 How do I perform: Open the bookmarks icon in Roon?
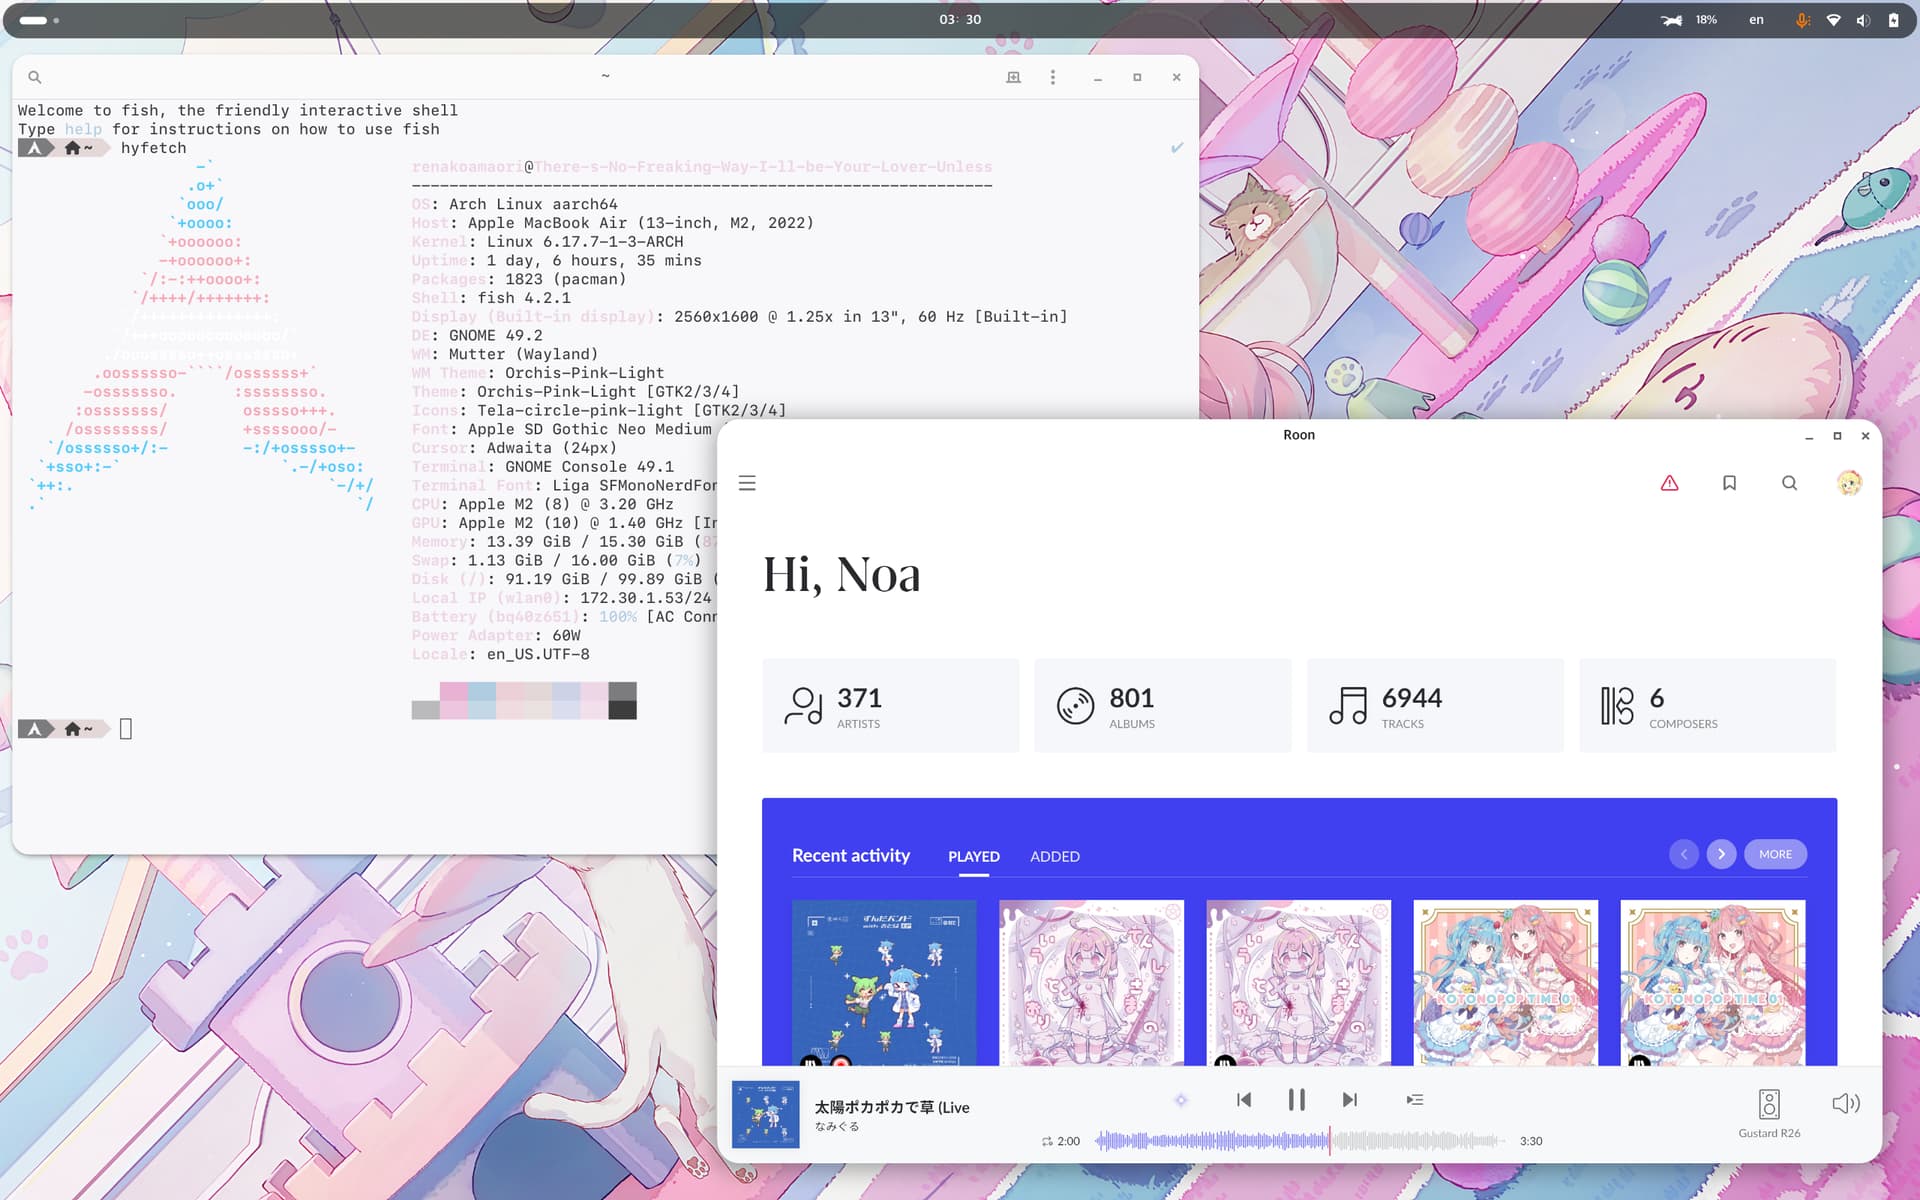point(1729,483)
